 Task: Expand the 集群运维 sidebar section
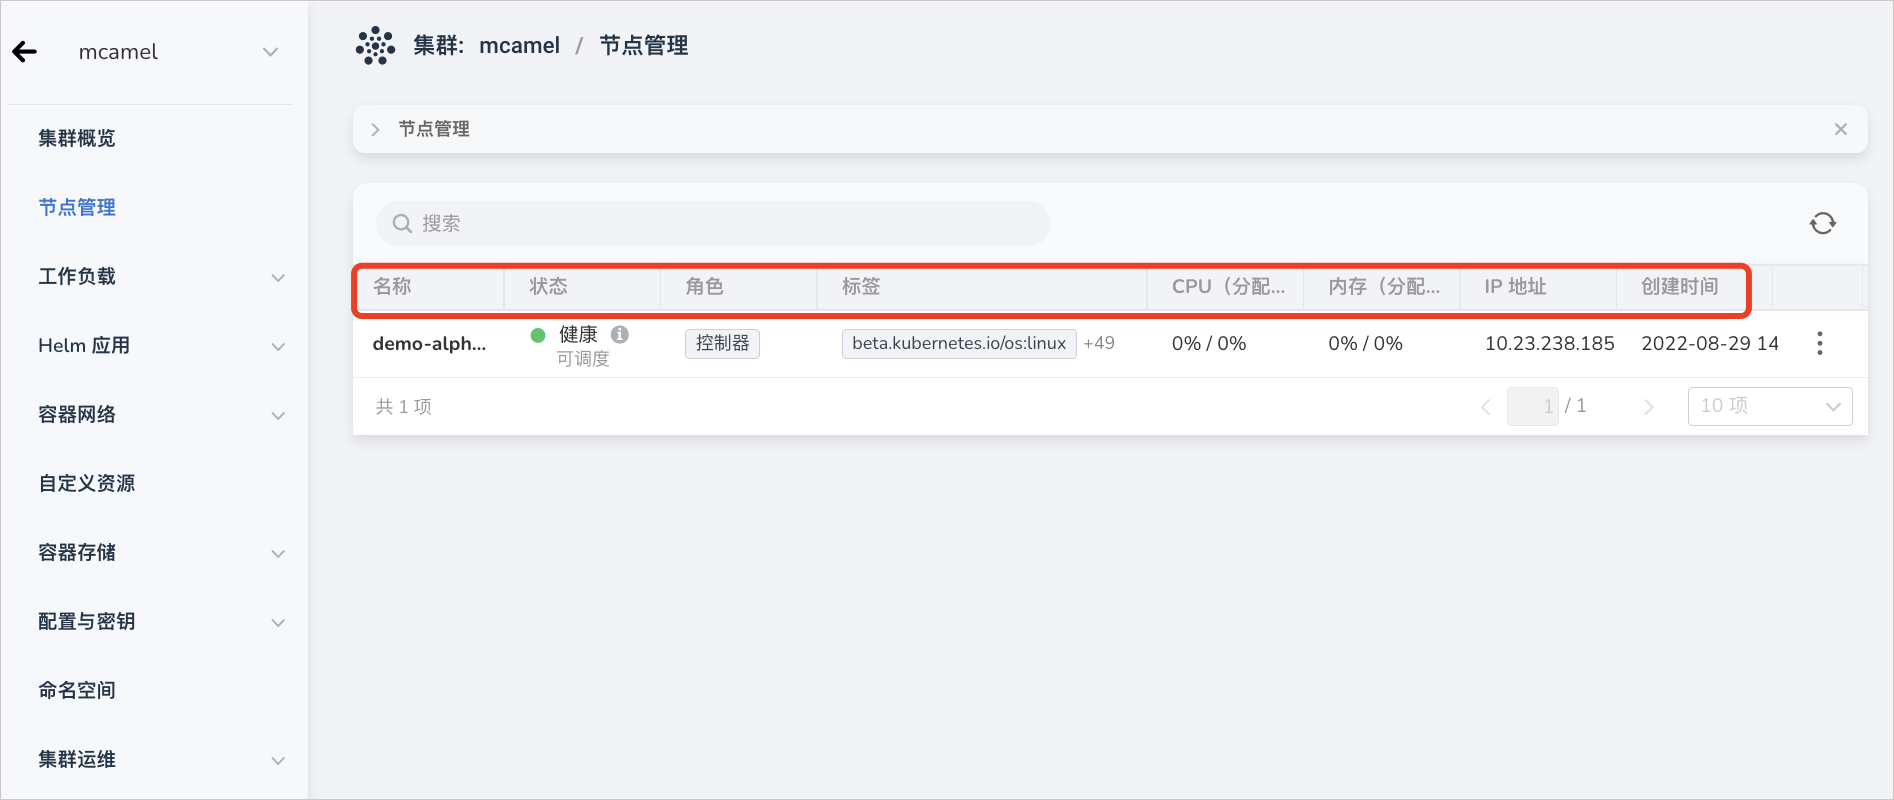278,760
